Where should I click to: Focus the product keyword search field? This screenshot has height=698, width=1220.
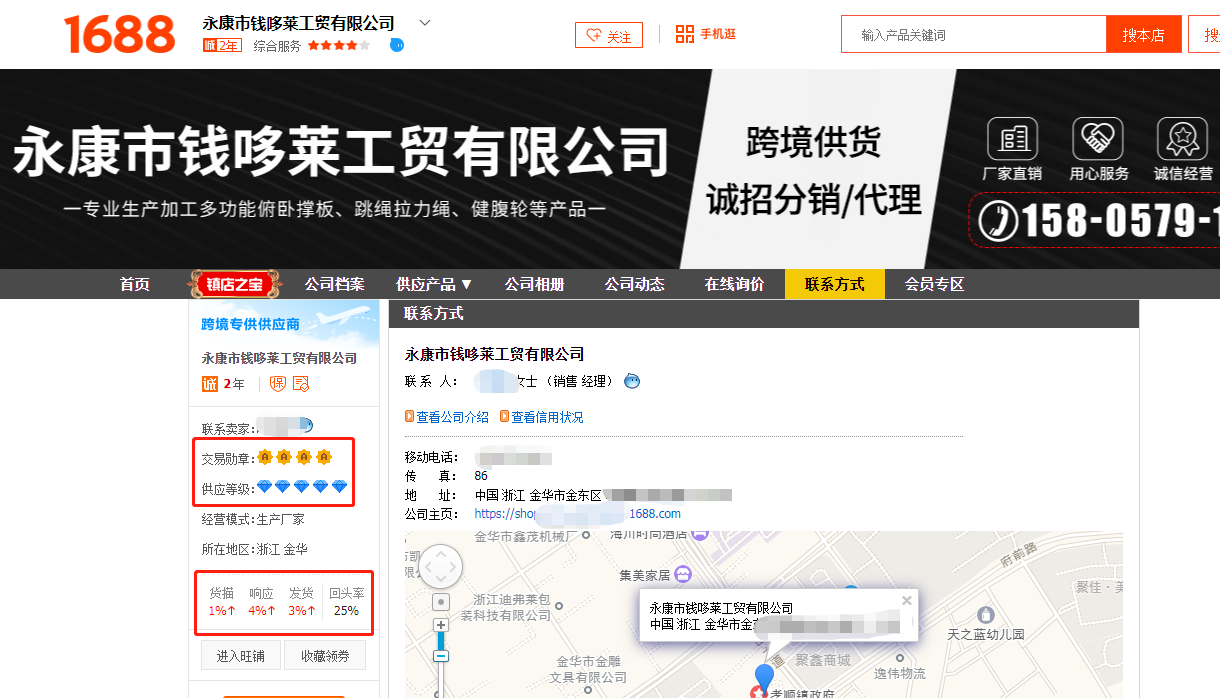tap(973, 34)
